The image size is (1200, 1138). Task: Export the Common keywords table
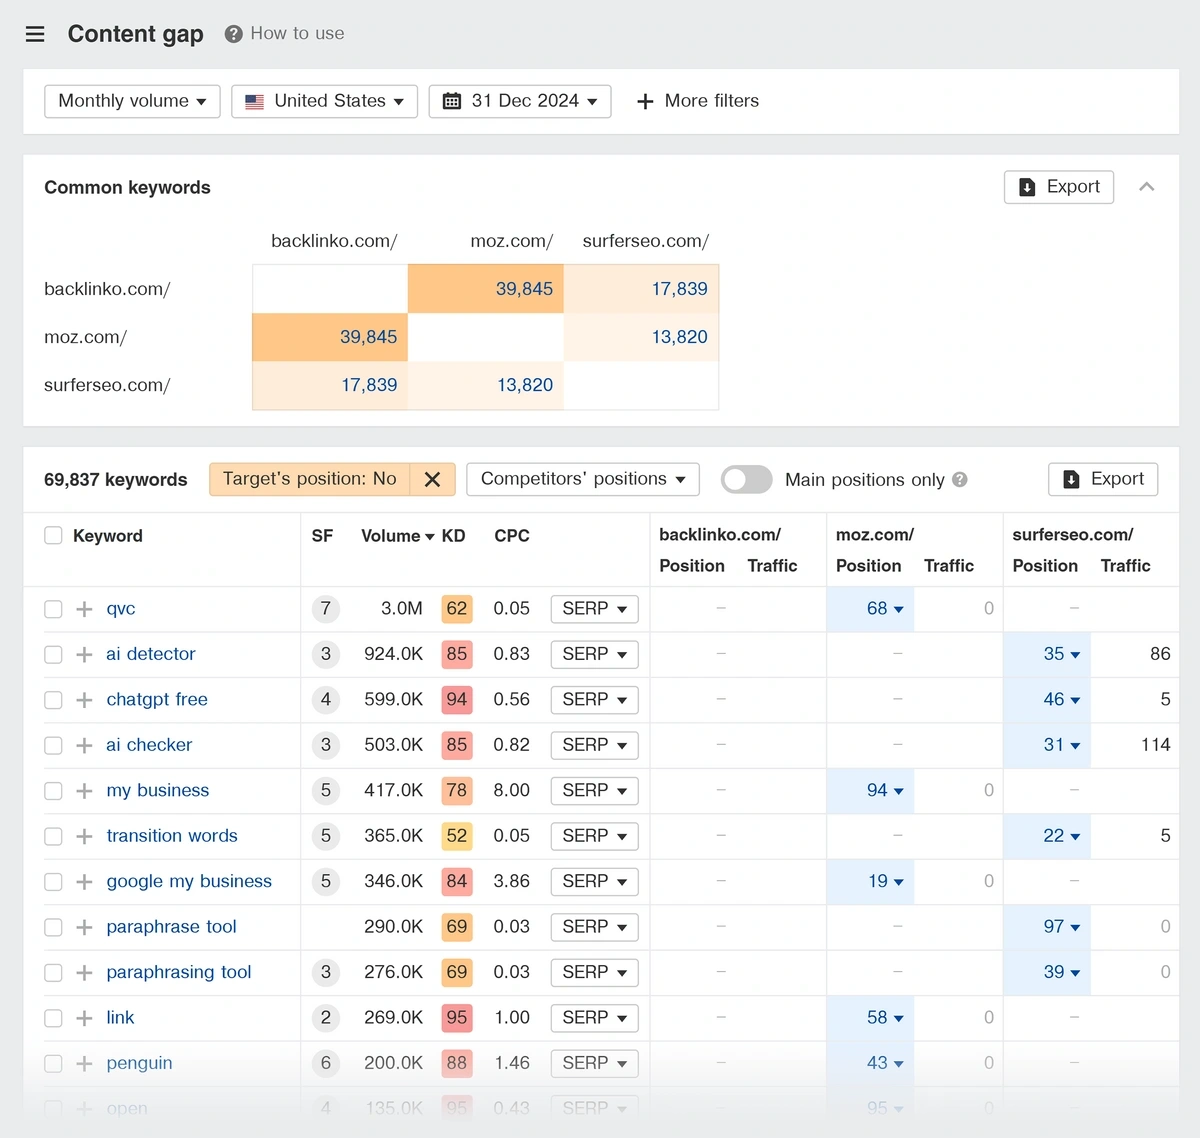1059,187
